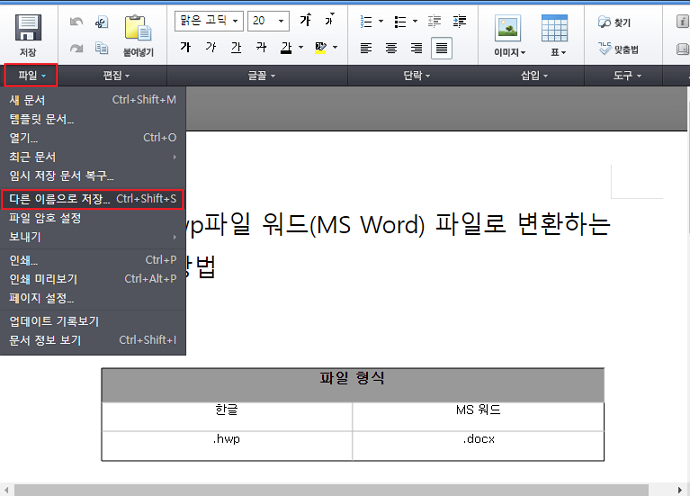Click the .docx table cell
This screenshot has width=690, height=496.
pos(478,445)
